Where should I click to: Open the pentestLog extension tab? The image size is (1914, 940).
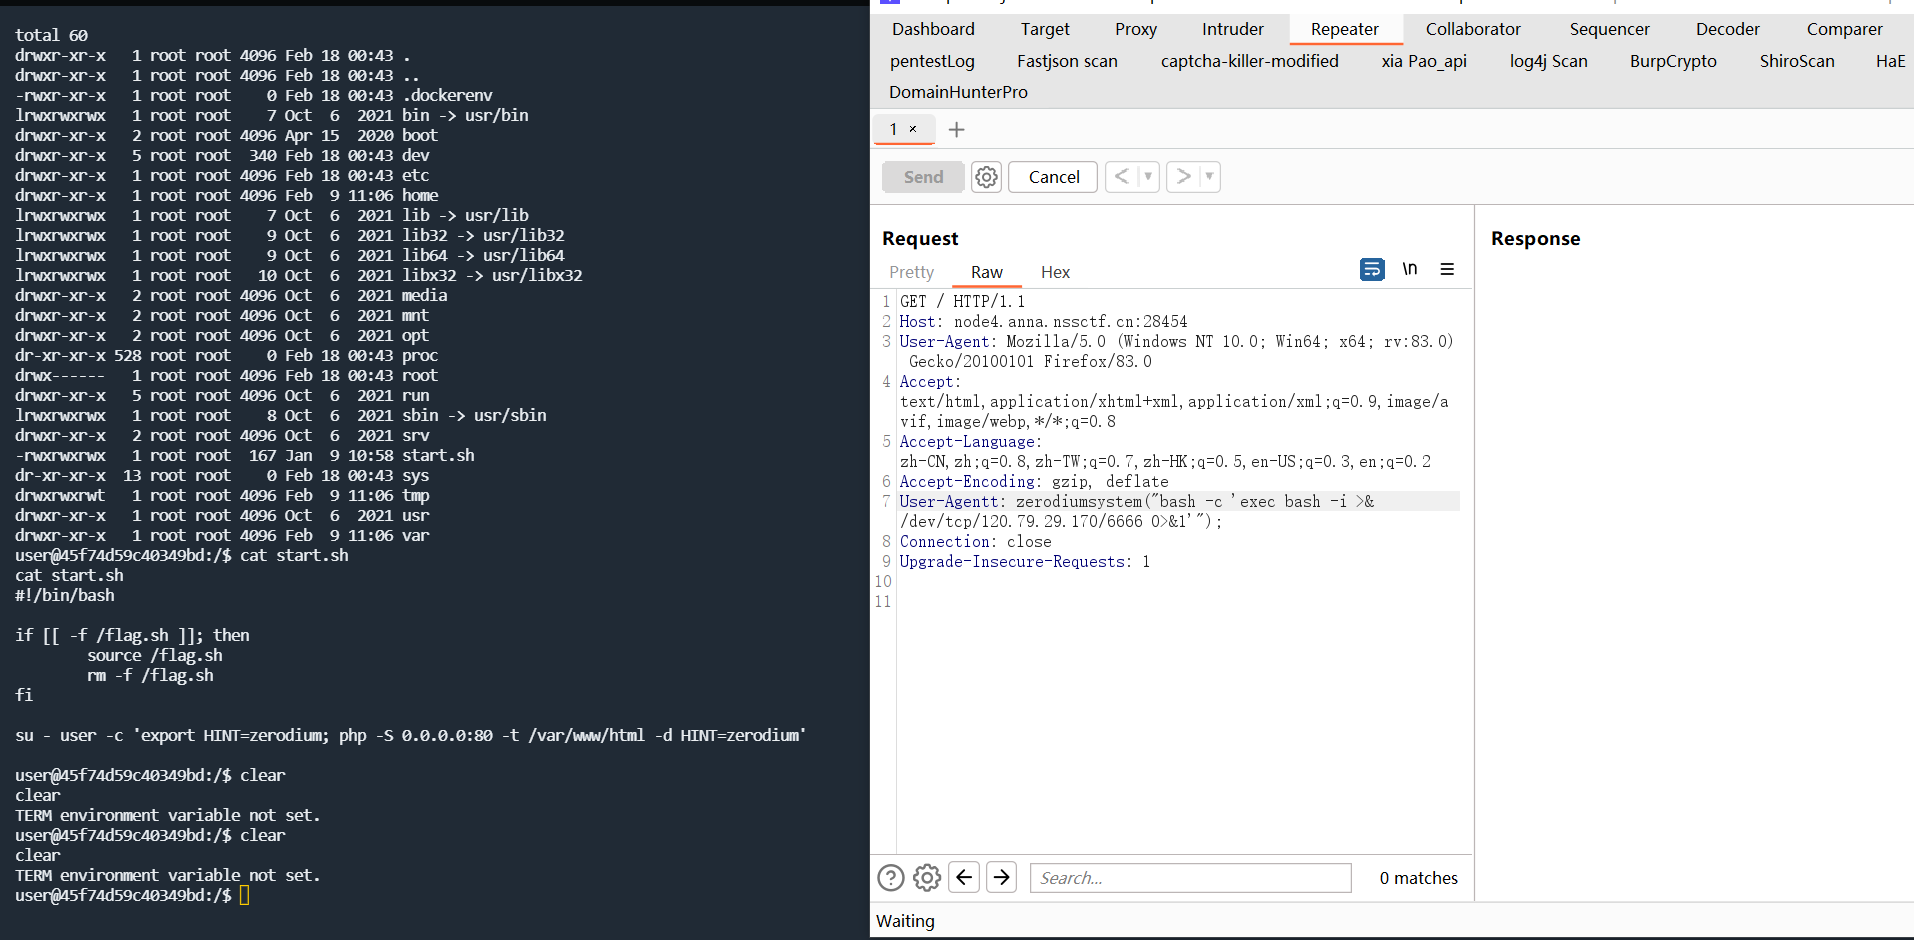click(932, 61)
